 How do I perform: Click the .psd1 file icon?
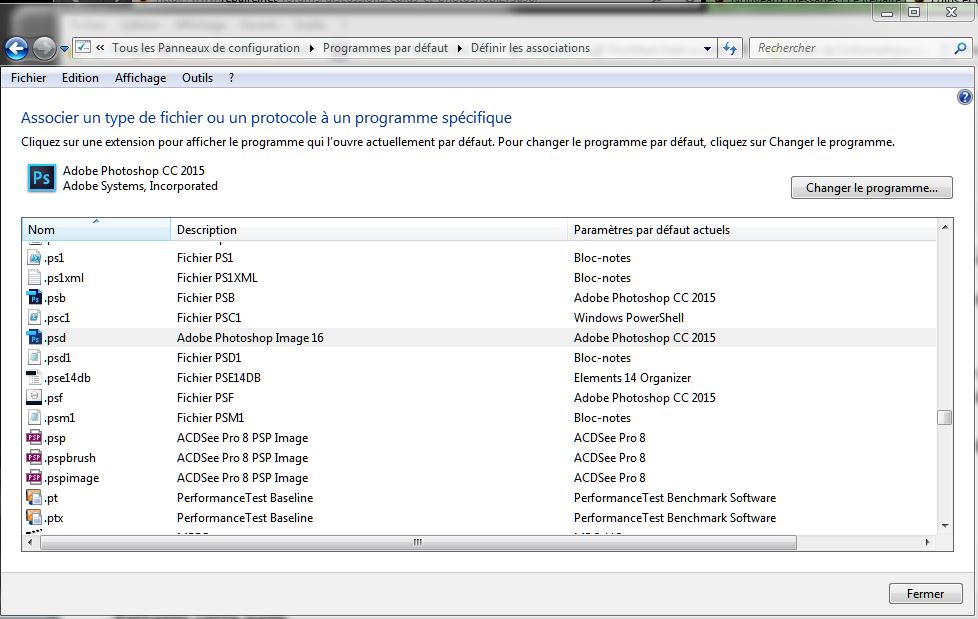(x=34, y=357)
